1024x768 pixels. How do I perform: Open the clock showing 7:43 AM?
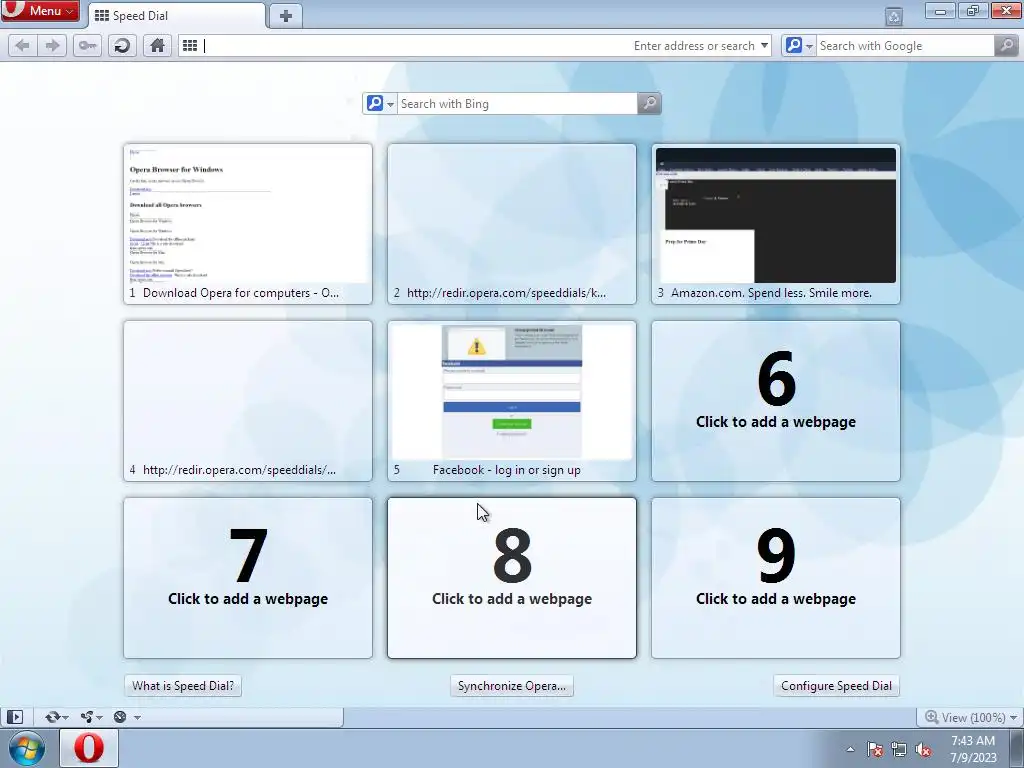tap(973, 749)
